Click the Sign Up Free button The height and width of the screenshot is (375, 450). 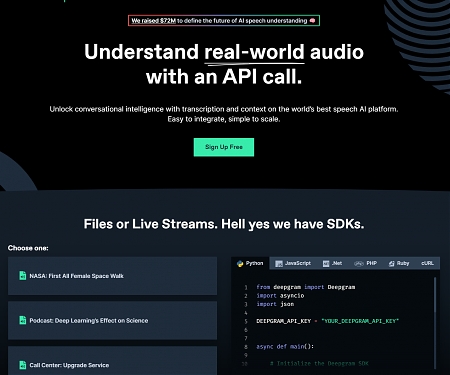(224, 147)
